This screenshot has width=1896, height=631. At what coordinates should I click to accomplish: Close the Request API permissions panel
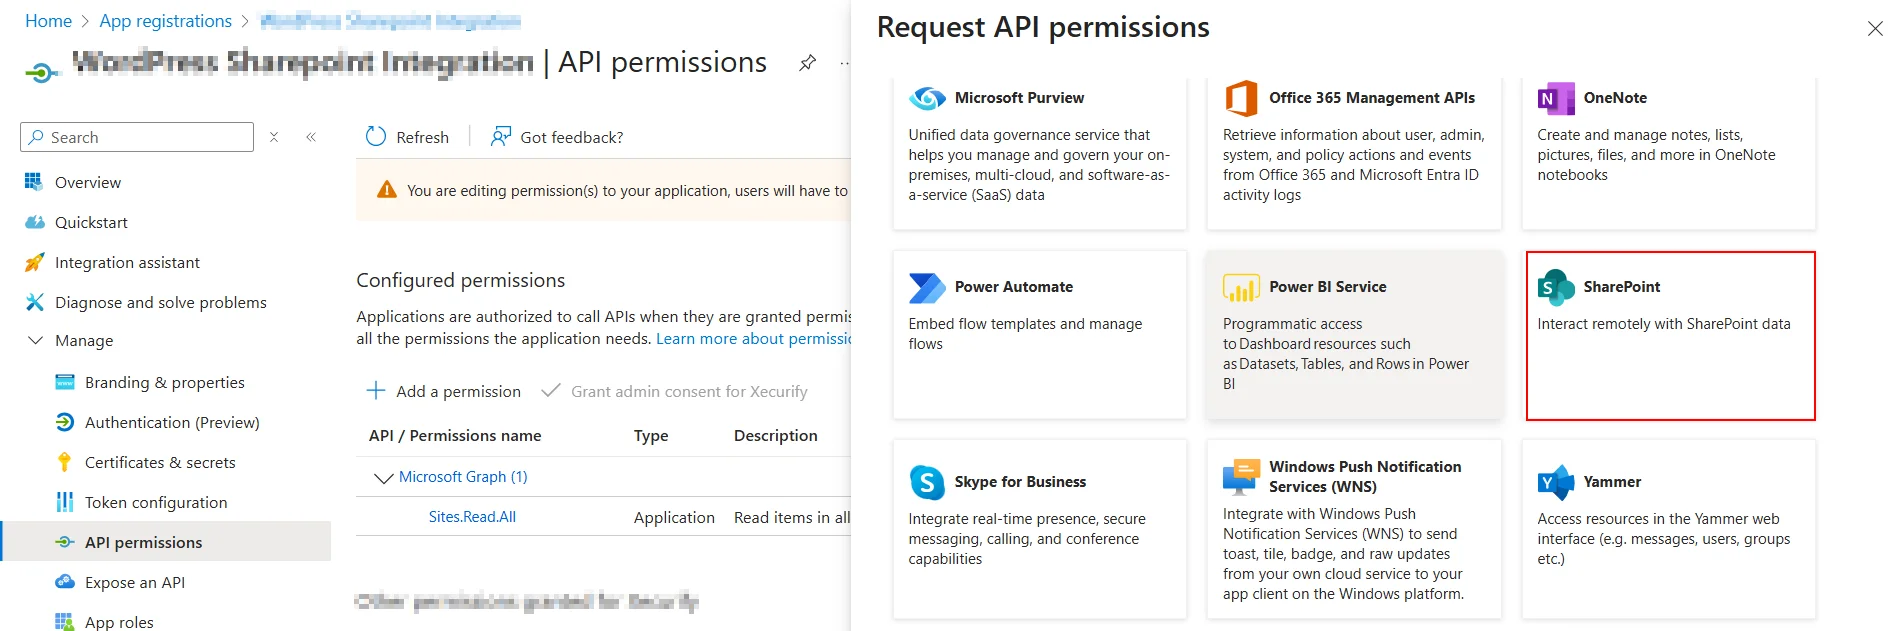point(1875,29)
